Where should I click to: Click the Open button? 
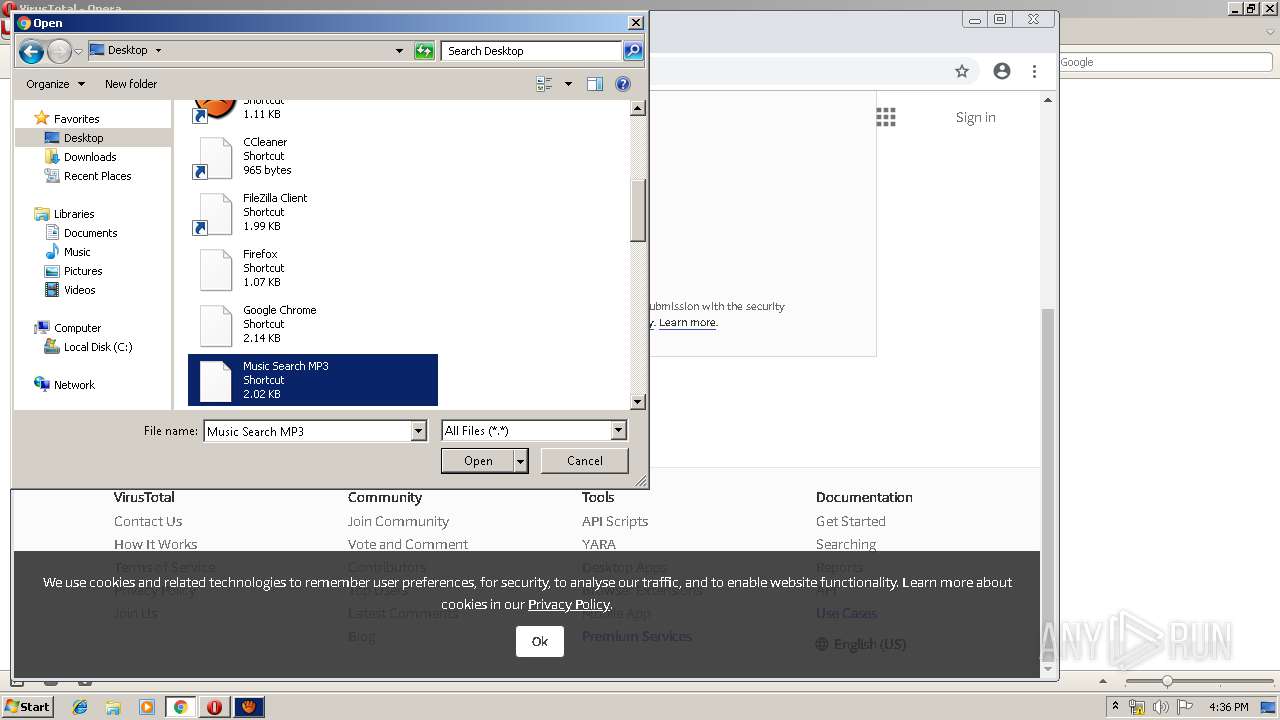tap(478, 461)
